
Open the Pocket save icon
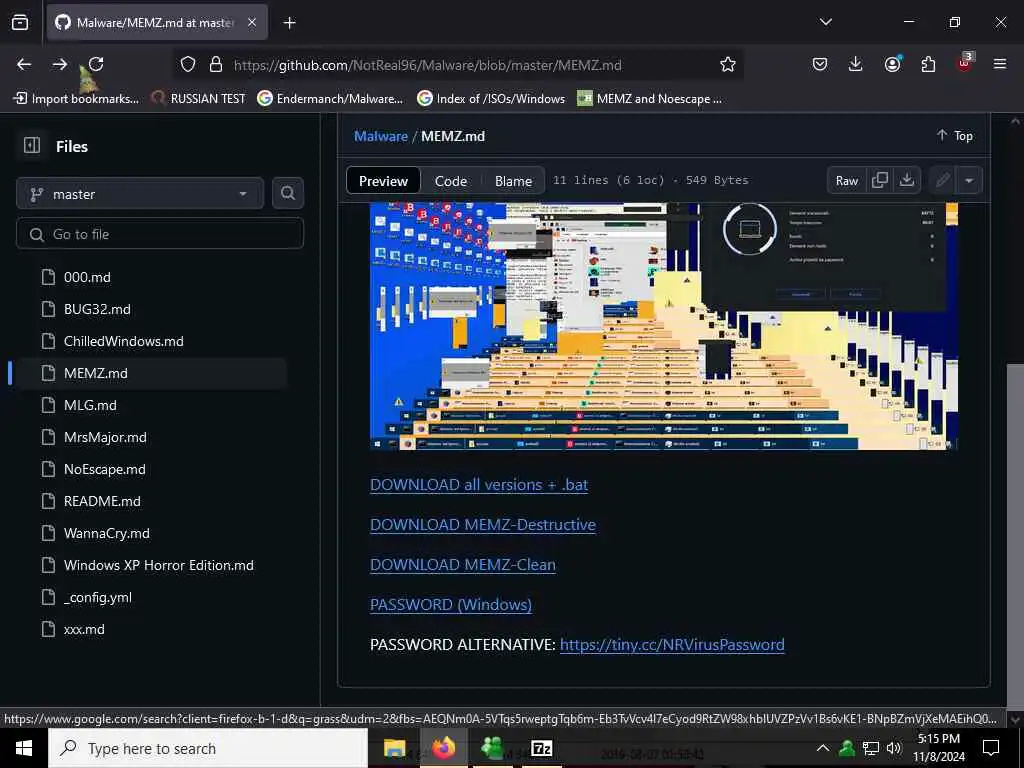820,64
